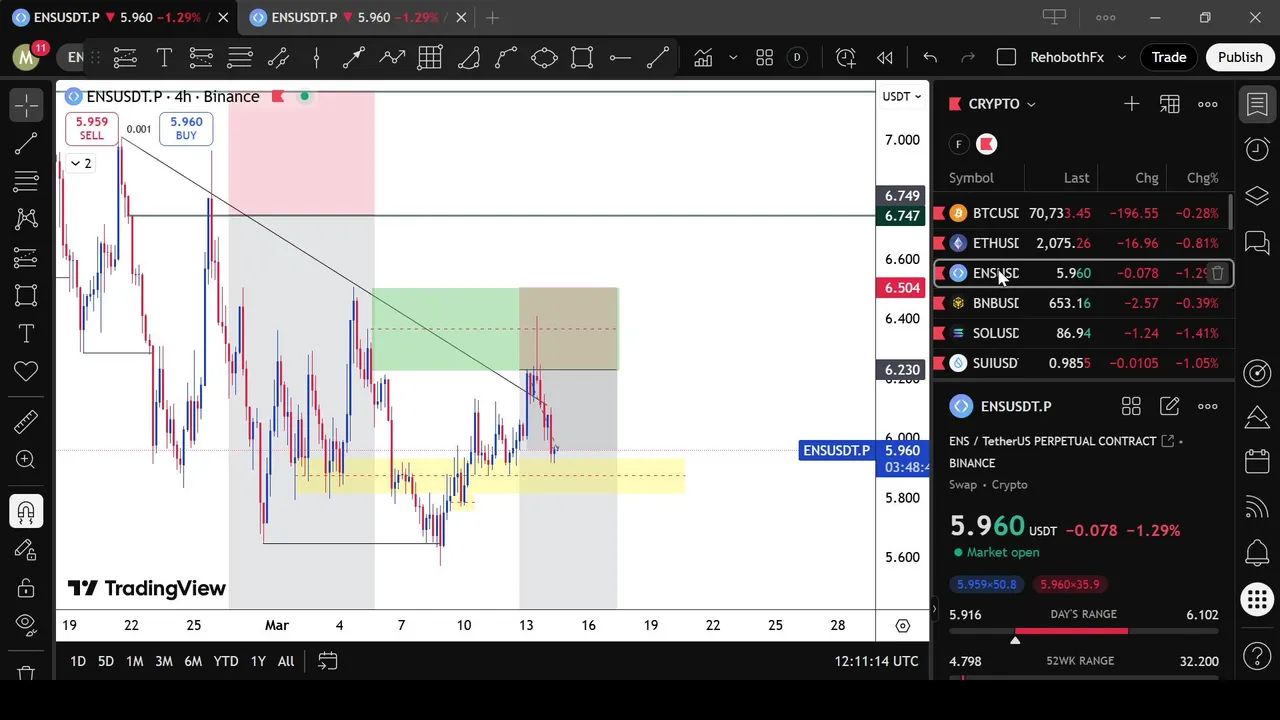Viewport: 1280px width, 720px height.
Task: Open a new tab with plus icon
Action: click(x=492, y=17)
